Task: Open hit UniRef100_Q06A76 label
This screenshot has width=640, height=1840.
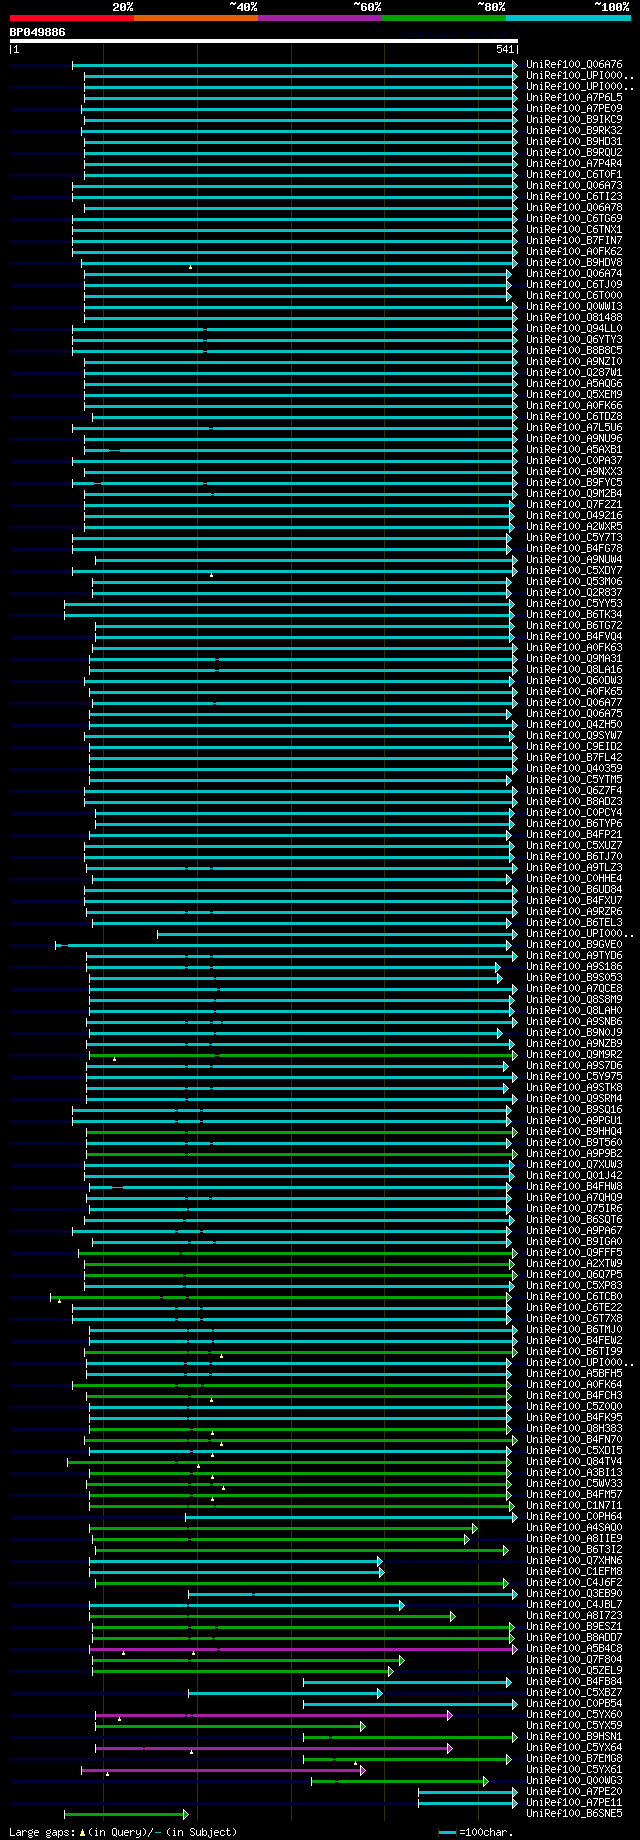Action: [574, 65]
